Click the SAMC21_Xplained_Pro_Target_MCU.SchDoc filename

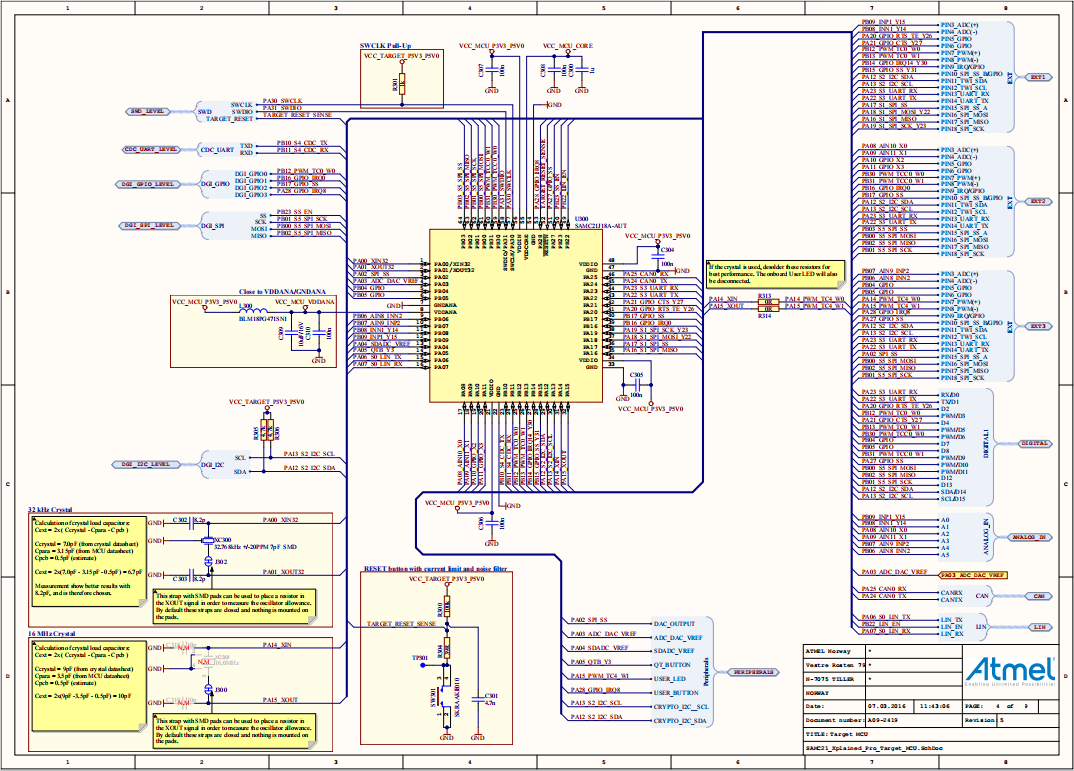coord(874,748)
